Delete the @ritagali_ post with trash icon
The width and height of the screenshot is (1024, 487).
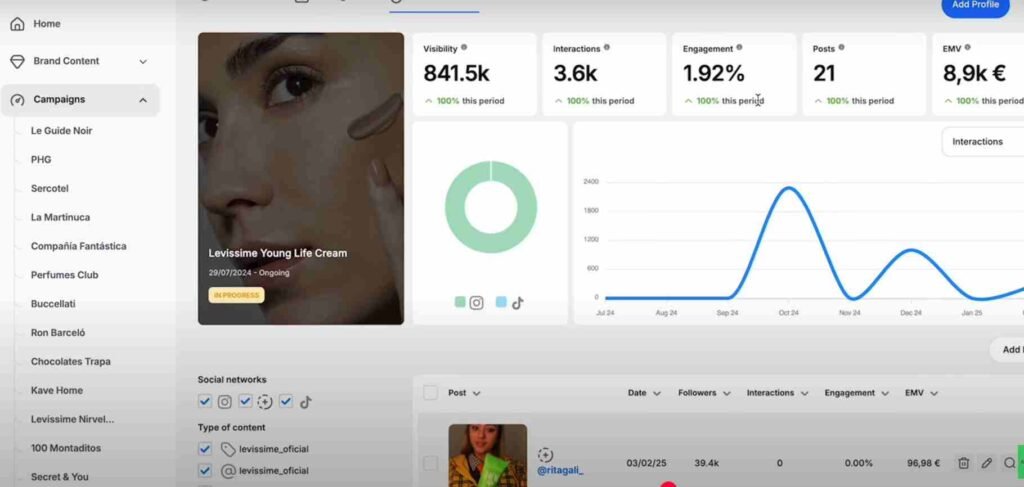tap(963, 463)
